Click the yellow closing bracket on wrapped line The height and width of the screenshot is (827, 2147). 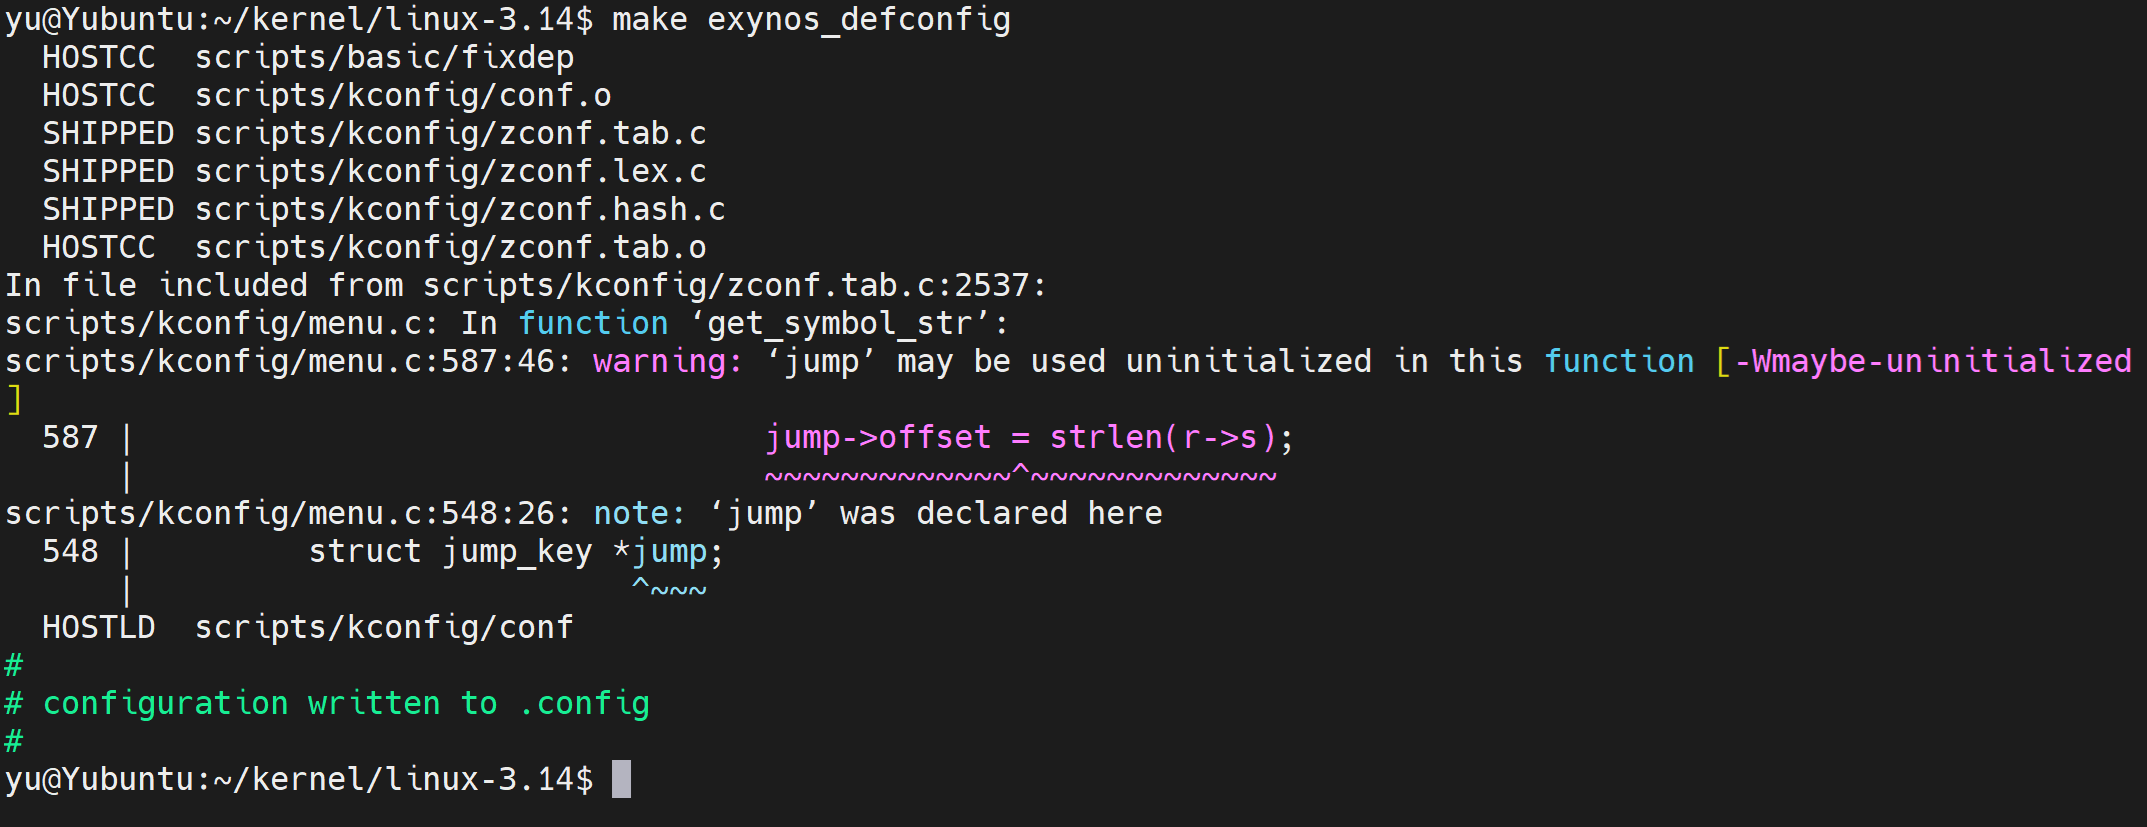pos(14,399)
